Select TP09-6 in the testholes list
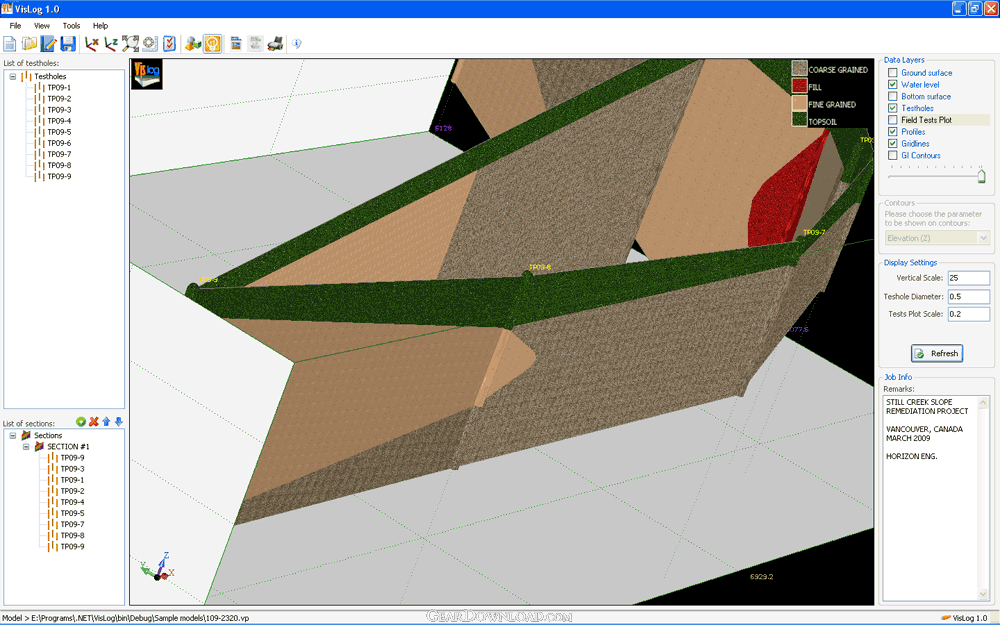This screenshot has height=625, width=1000. (x=59, y=143)
